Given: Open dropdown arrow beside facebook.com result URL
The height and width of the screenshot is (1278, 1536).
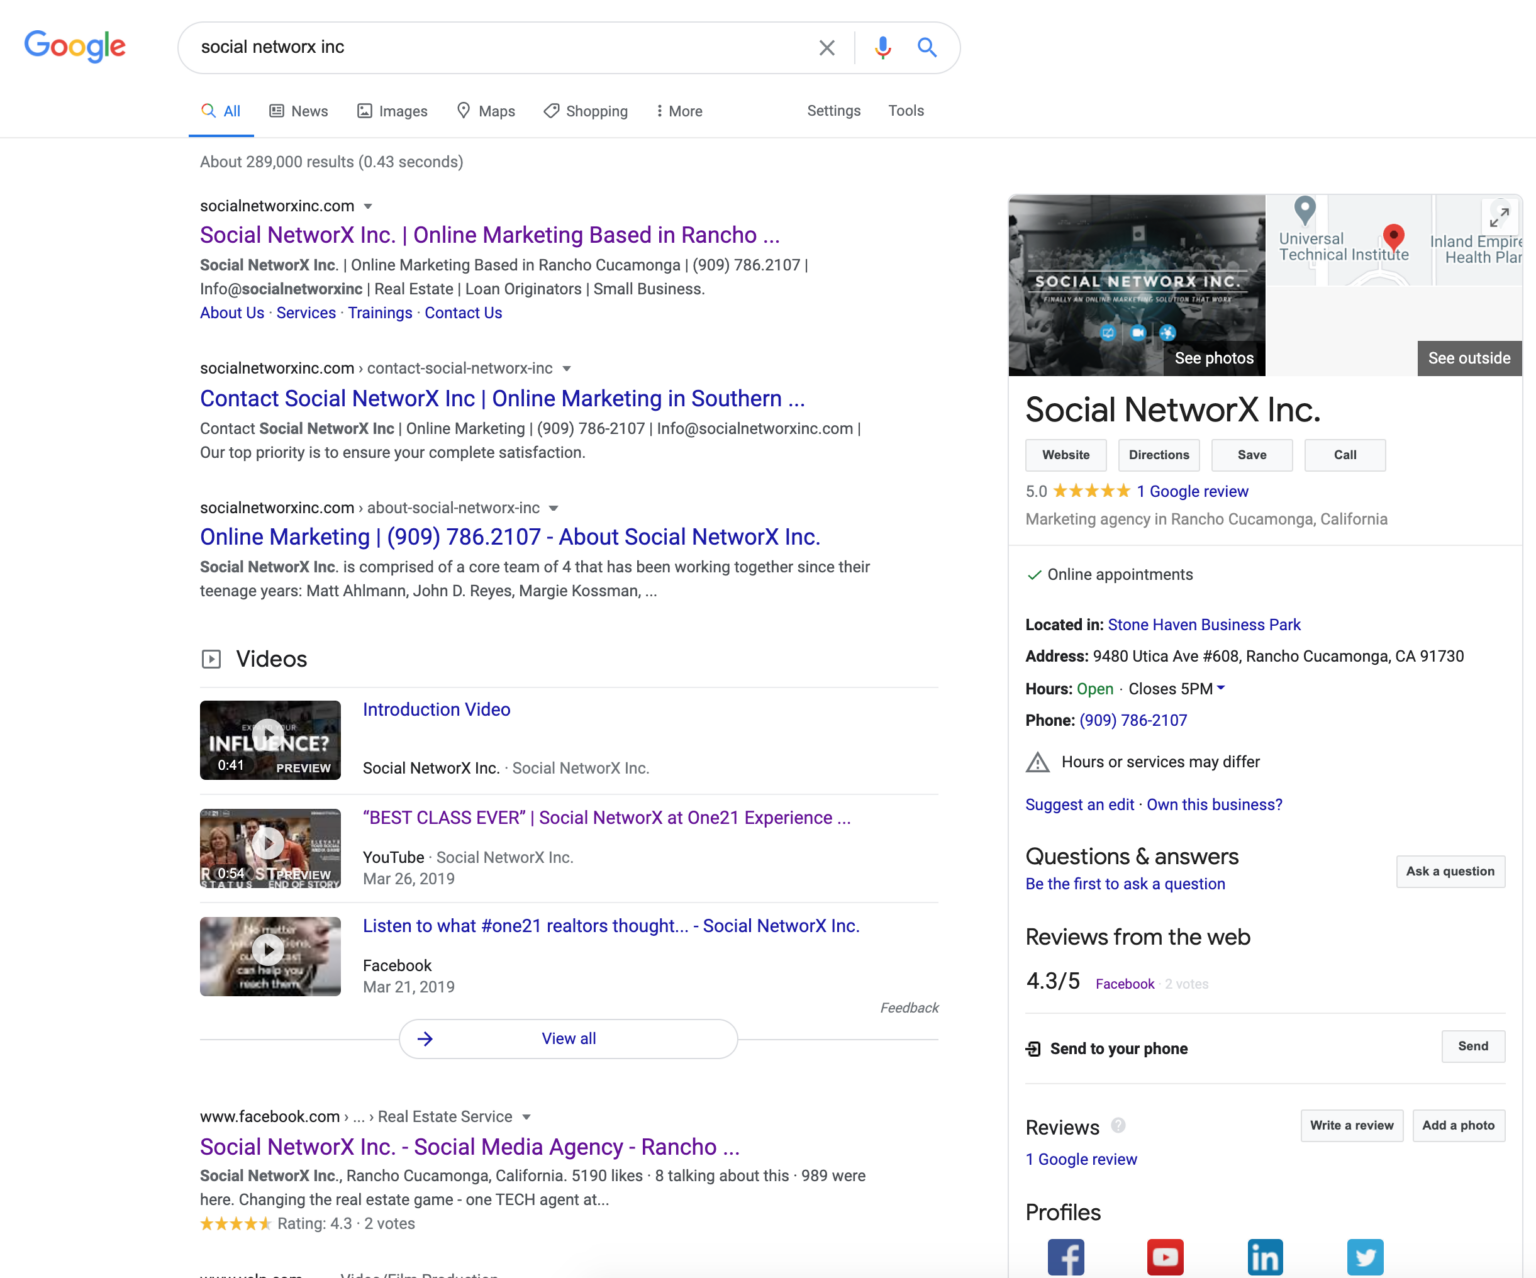Looking at the screenshot, I should [527, 1117].
